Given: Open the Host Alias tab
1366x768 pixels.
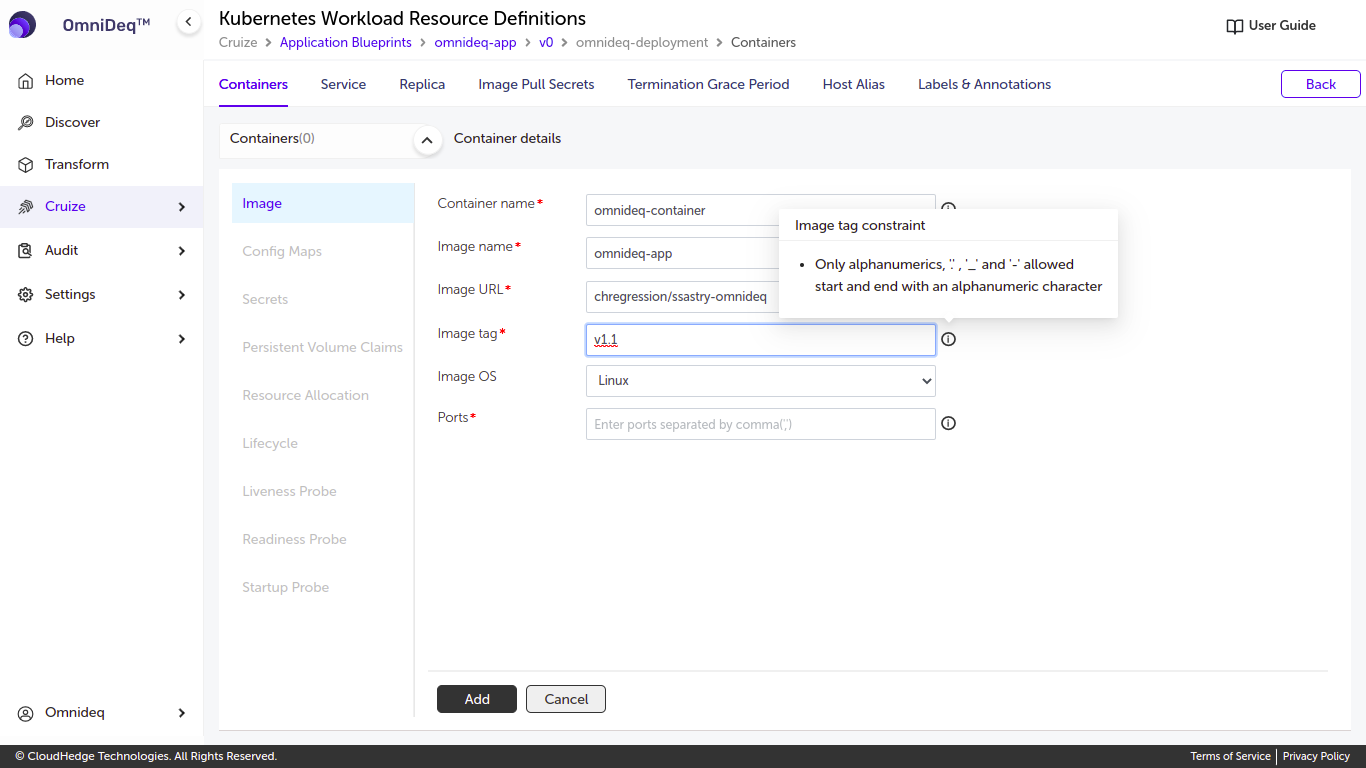Looking at the screenshot, I should pos(854,85).
